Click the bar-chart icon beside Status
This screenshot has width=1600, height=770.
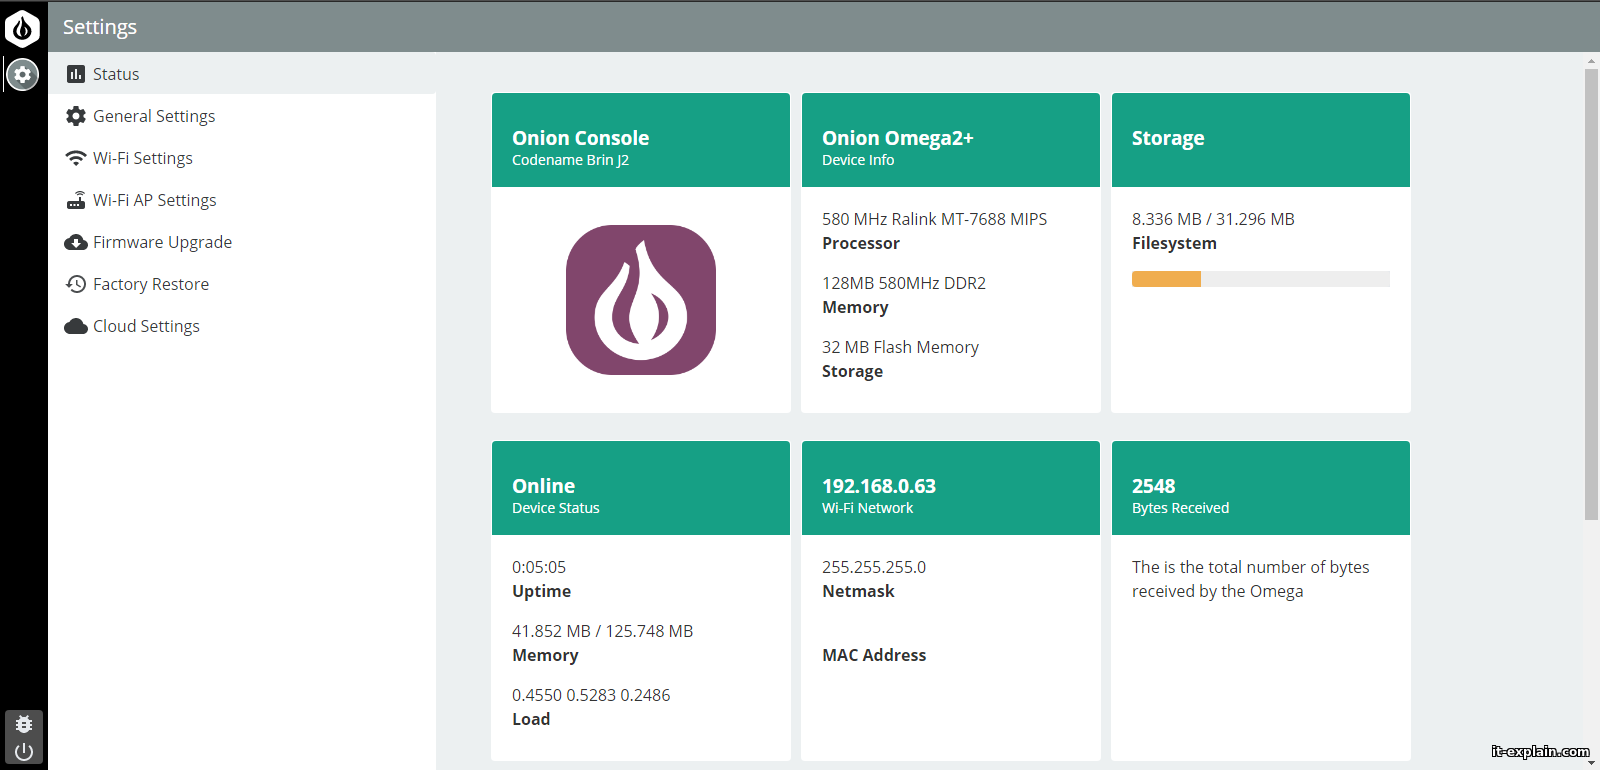click(x=76, y=74)
